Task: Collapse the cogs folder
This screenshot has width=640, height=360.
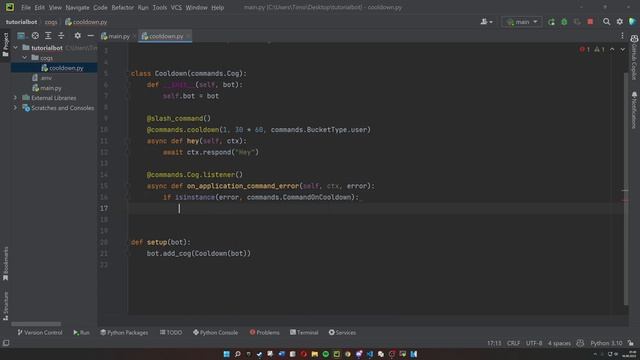Action: coord(24,58)
